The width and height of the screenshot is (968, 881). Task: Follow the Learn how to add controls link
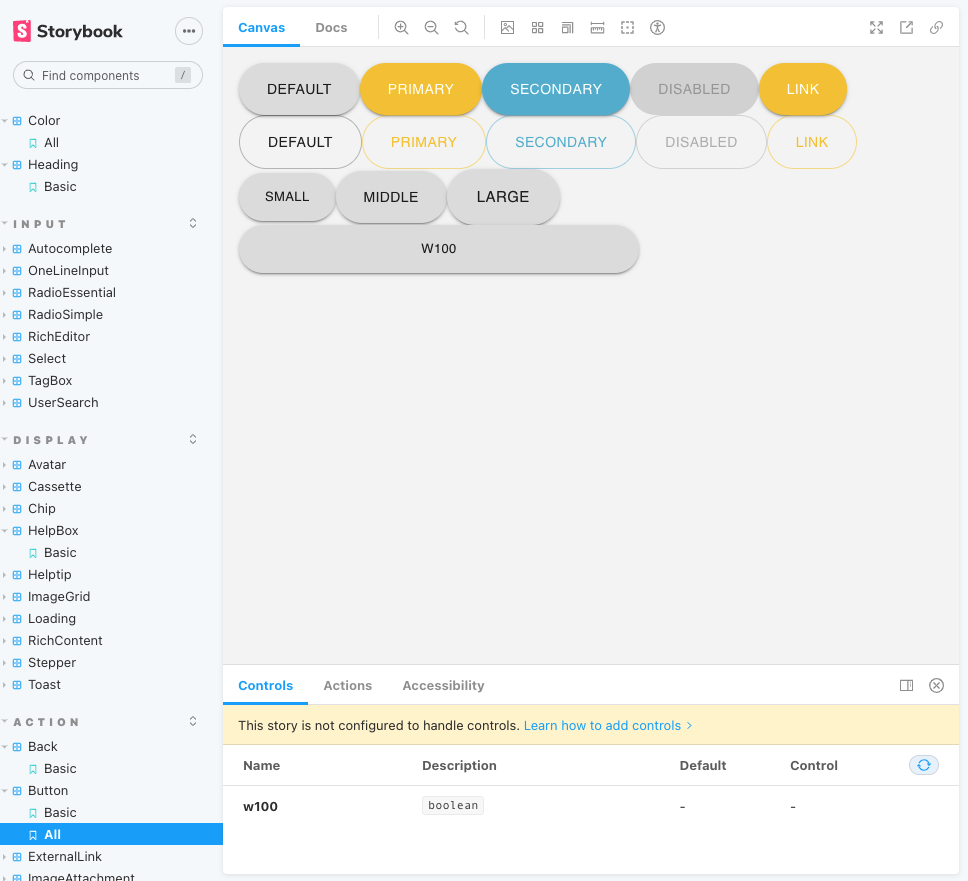(x=608, y=725)
